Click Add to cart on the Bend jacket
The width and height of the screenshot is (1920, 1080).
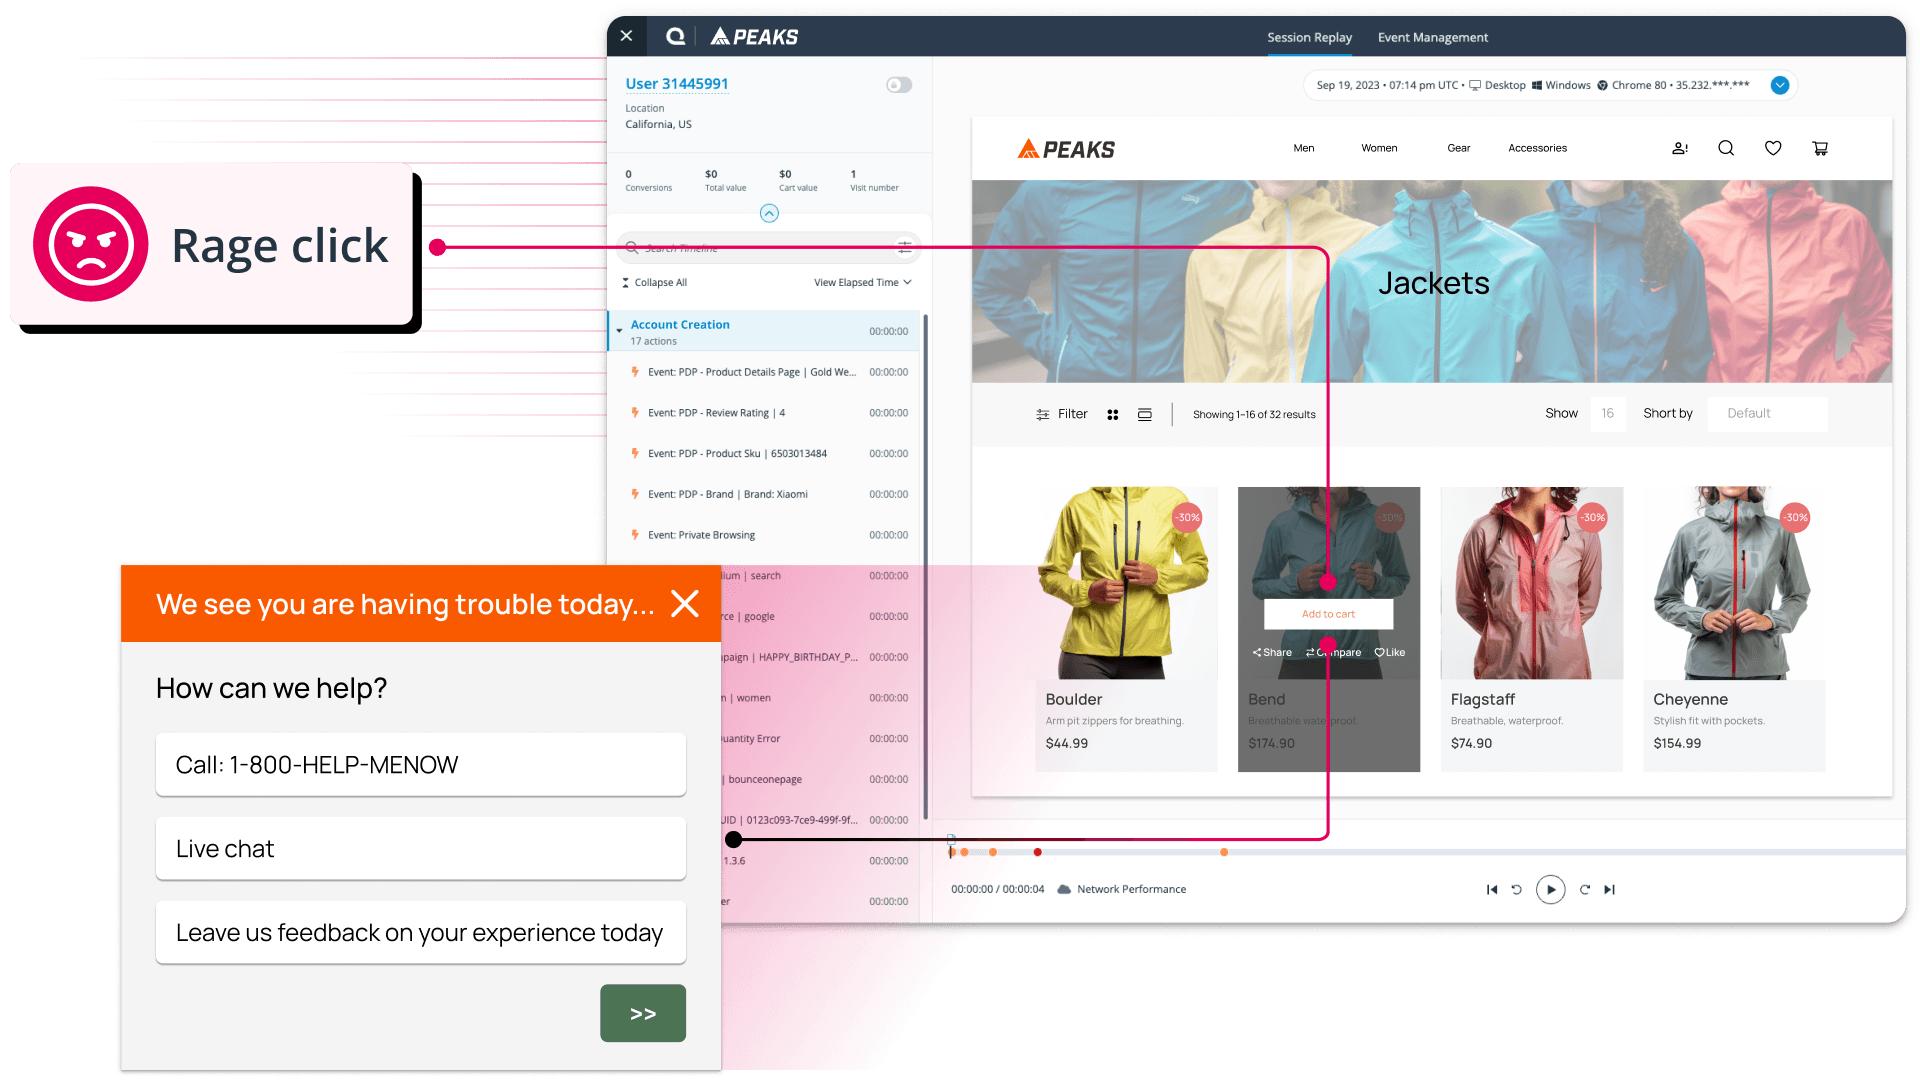pos(1328,614)
